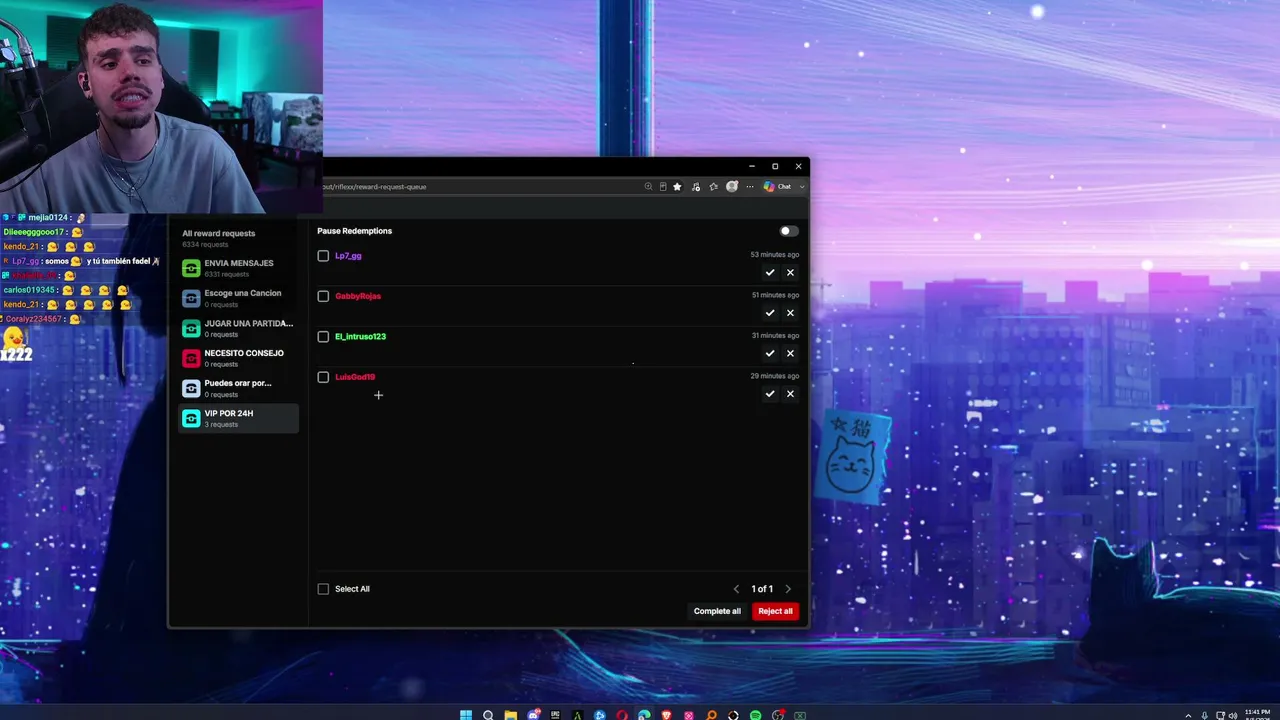This screenshot has height=720, width=1280.
Task: Click the zoom magnifier in address bar
Action: click(649, 186)
